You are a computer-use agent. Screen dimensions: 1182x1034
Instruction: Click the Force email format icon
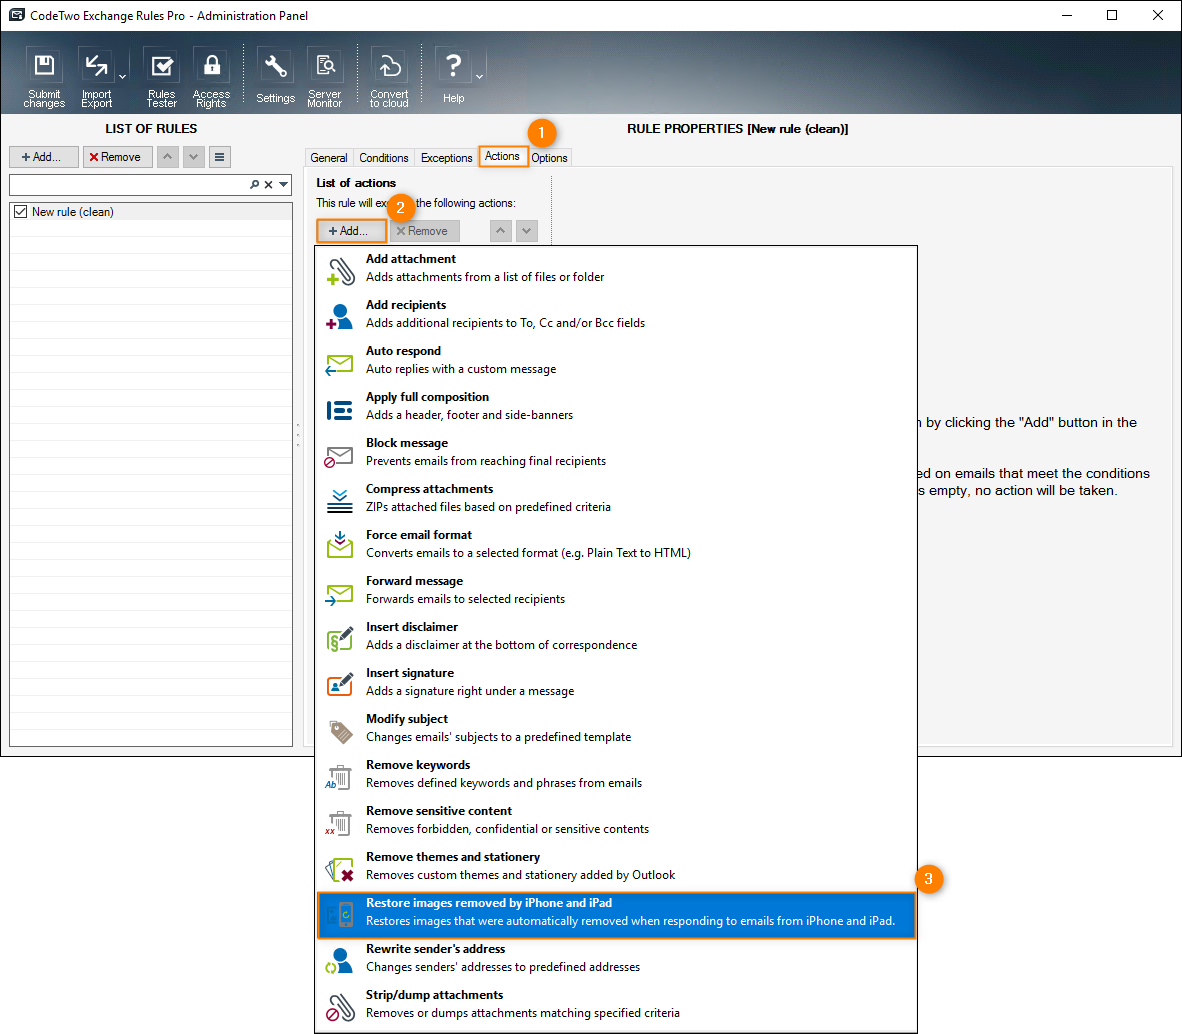click(340, 547)
